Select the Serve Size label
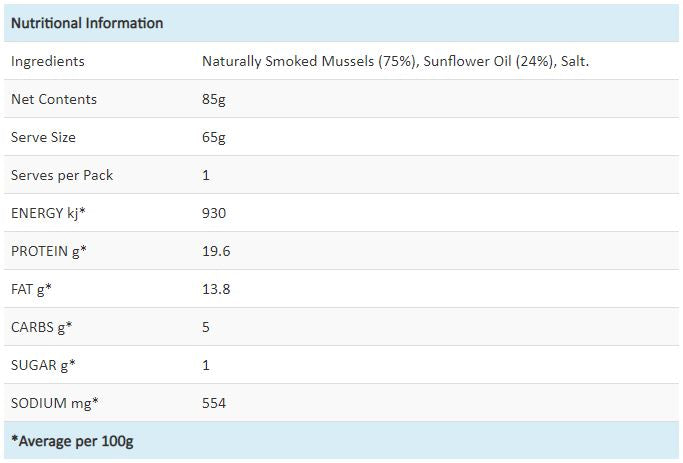The image size is (683, 463). pos(43,137)
